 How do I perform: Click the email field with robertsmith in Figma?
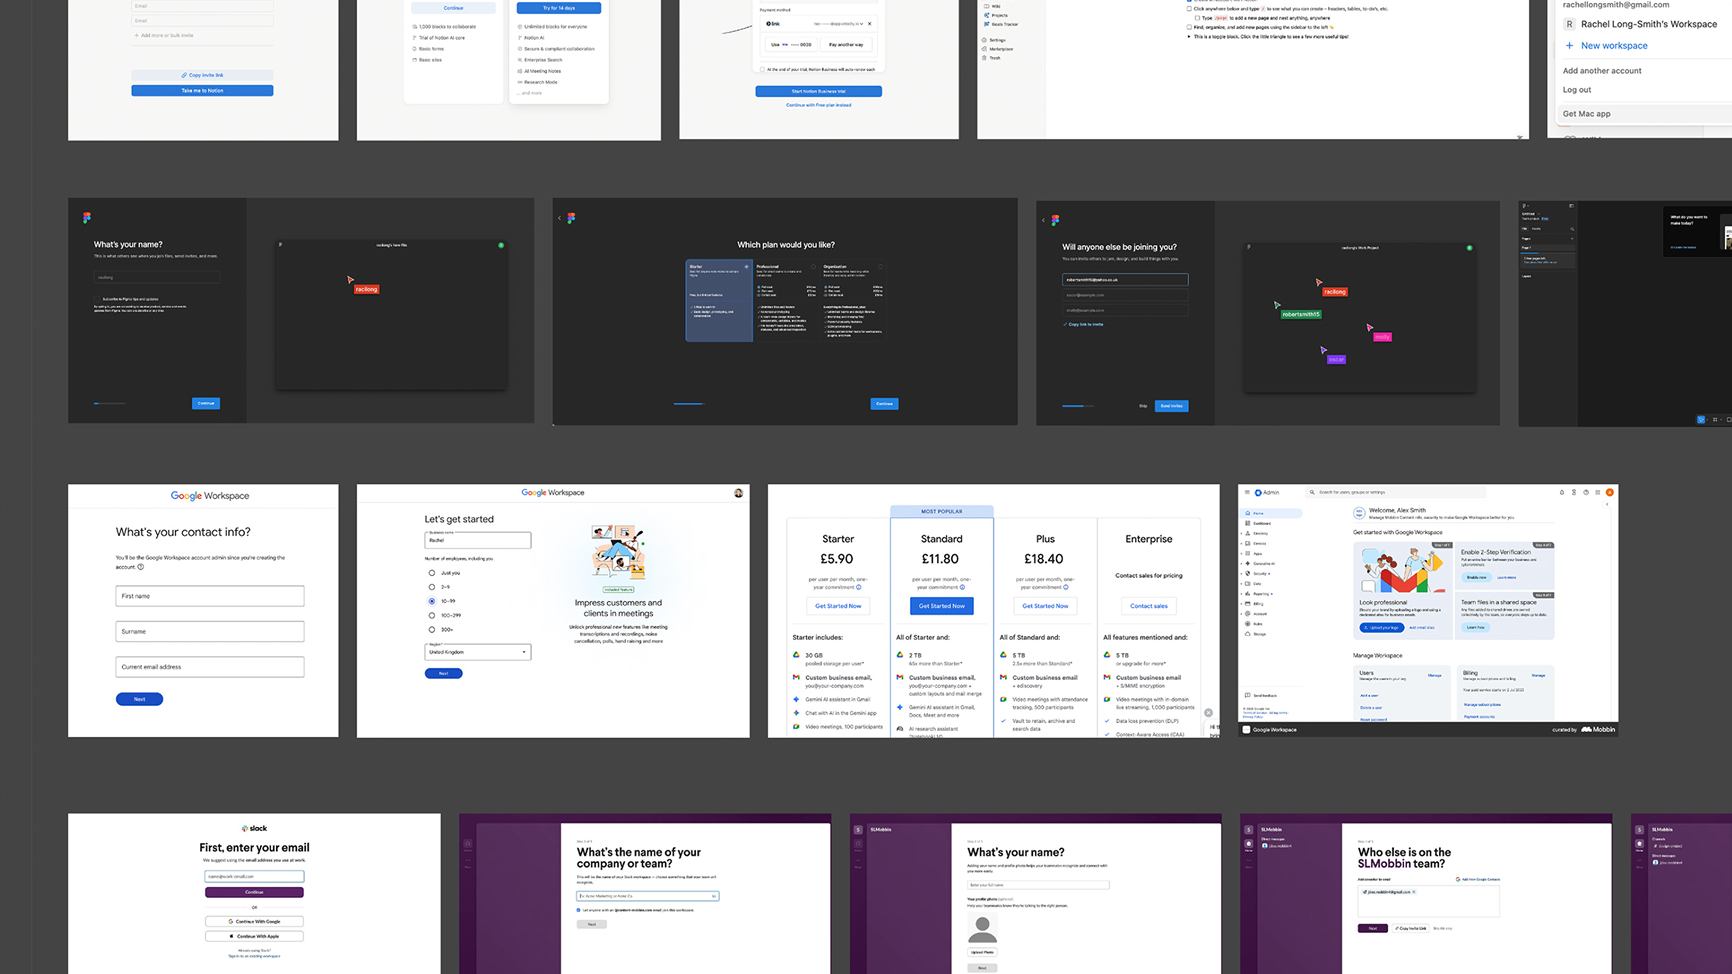point(1125,280)
